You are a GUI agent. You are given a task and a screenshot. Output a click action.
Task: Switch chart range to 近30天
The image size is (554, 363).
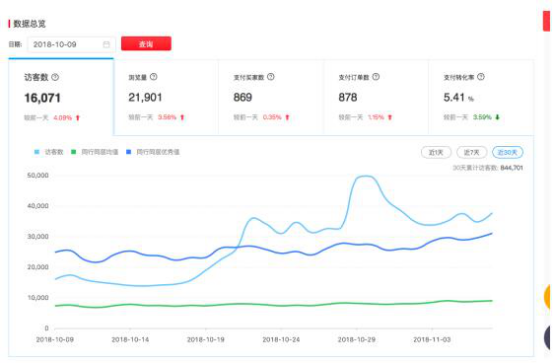[507, 152]
